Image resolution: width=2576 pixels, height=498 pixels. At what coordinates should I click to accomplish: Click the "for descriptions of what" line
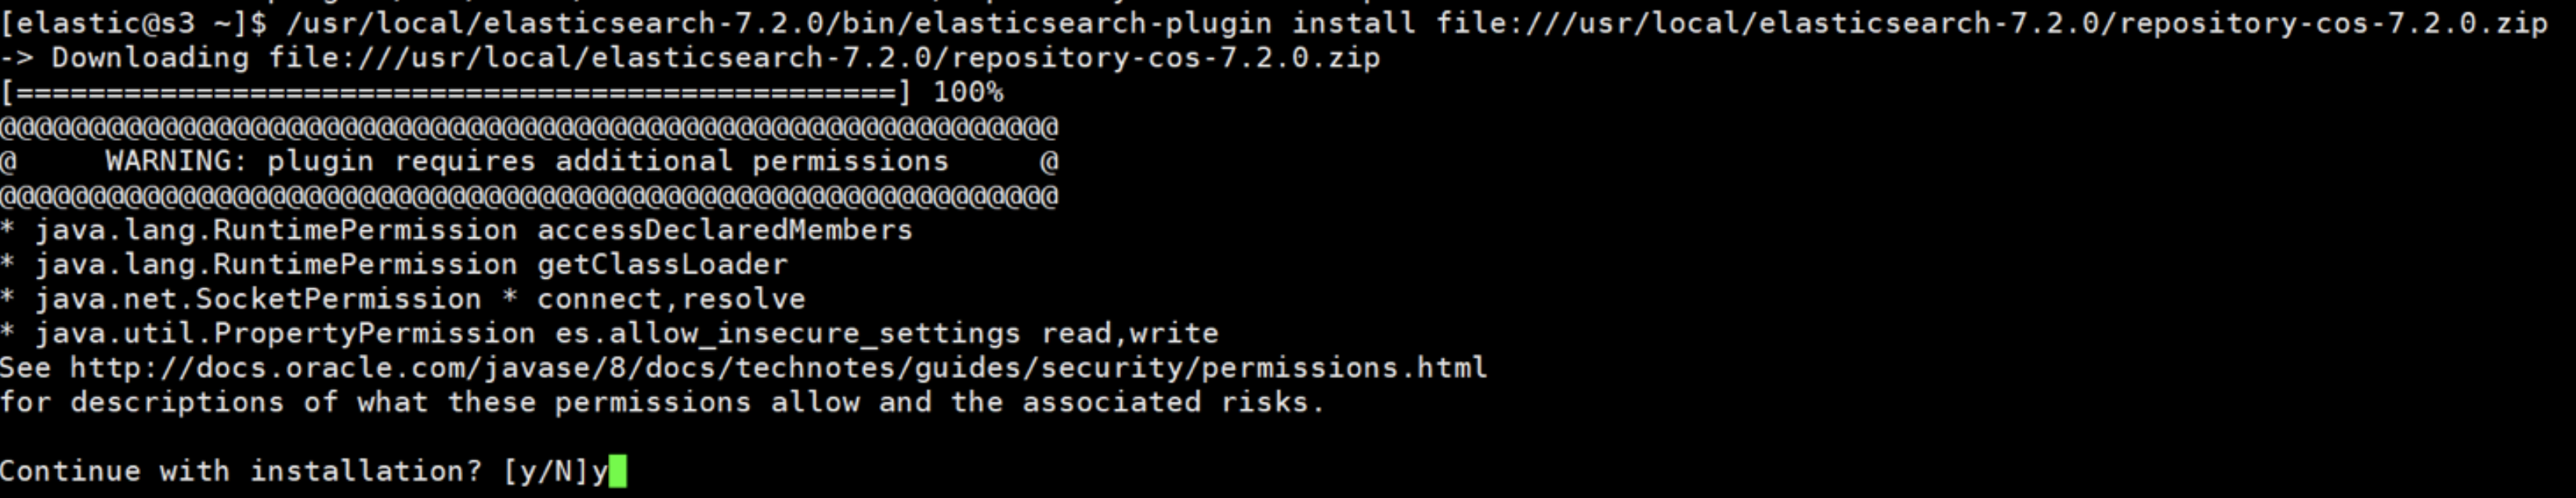661,403
